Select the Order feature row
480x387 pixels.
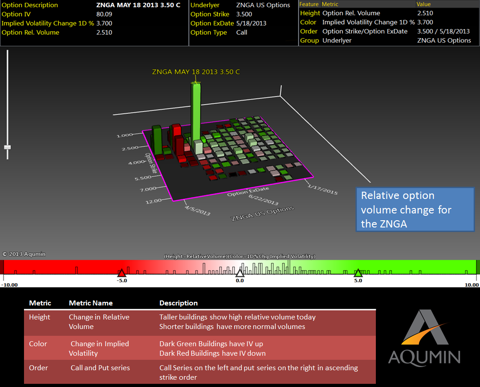[389, 31]
